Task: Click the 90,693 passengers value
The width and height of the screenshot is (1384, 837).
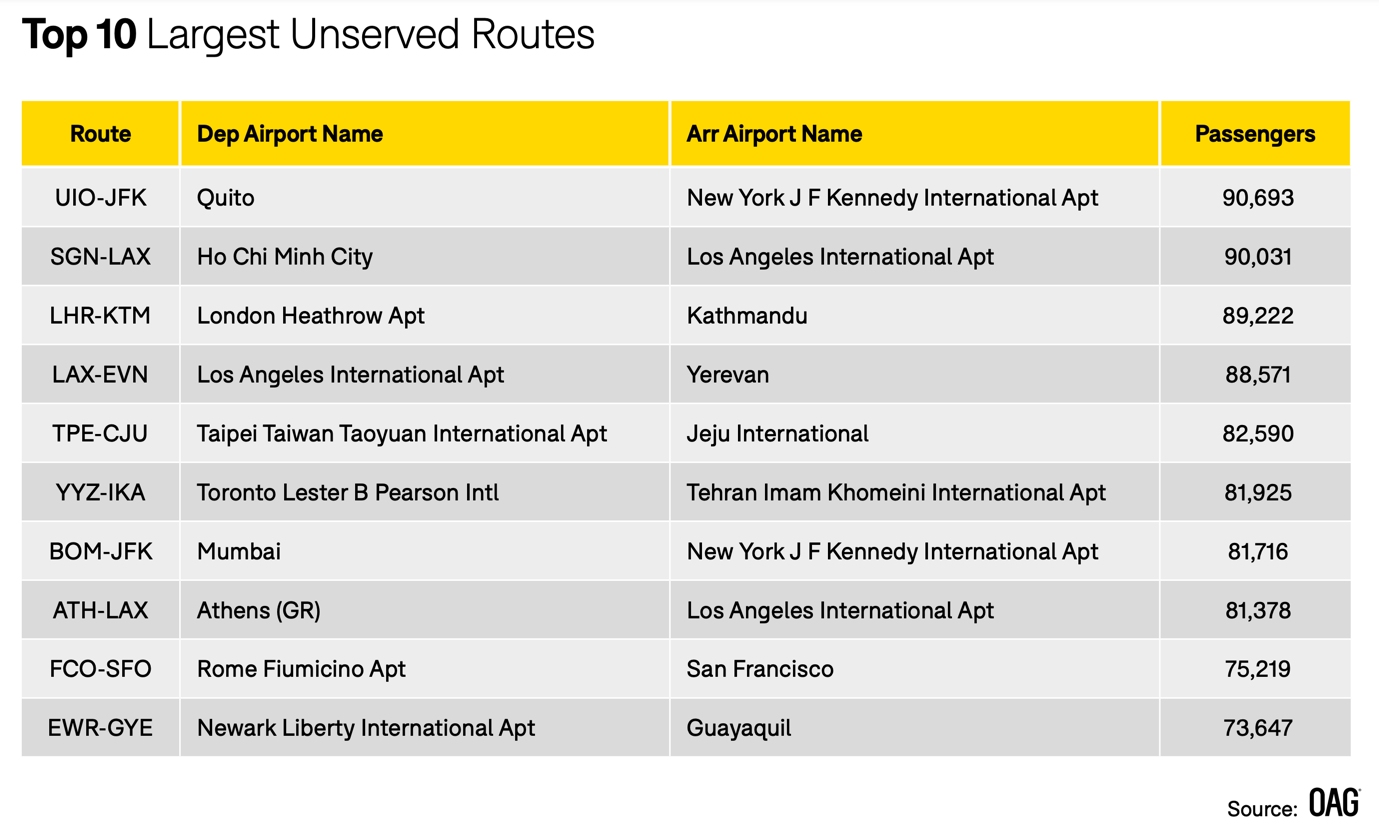Action: tap(1257, 198)
